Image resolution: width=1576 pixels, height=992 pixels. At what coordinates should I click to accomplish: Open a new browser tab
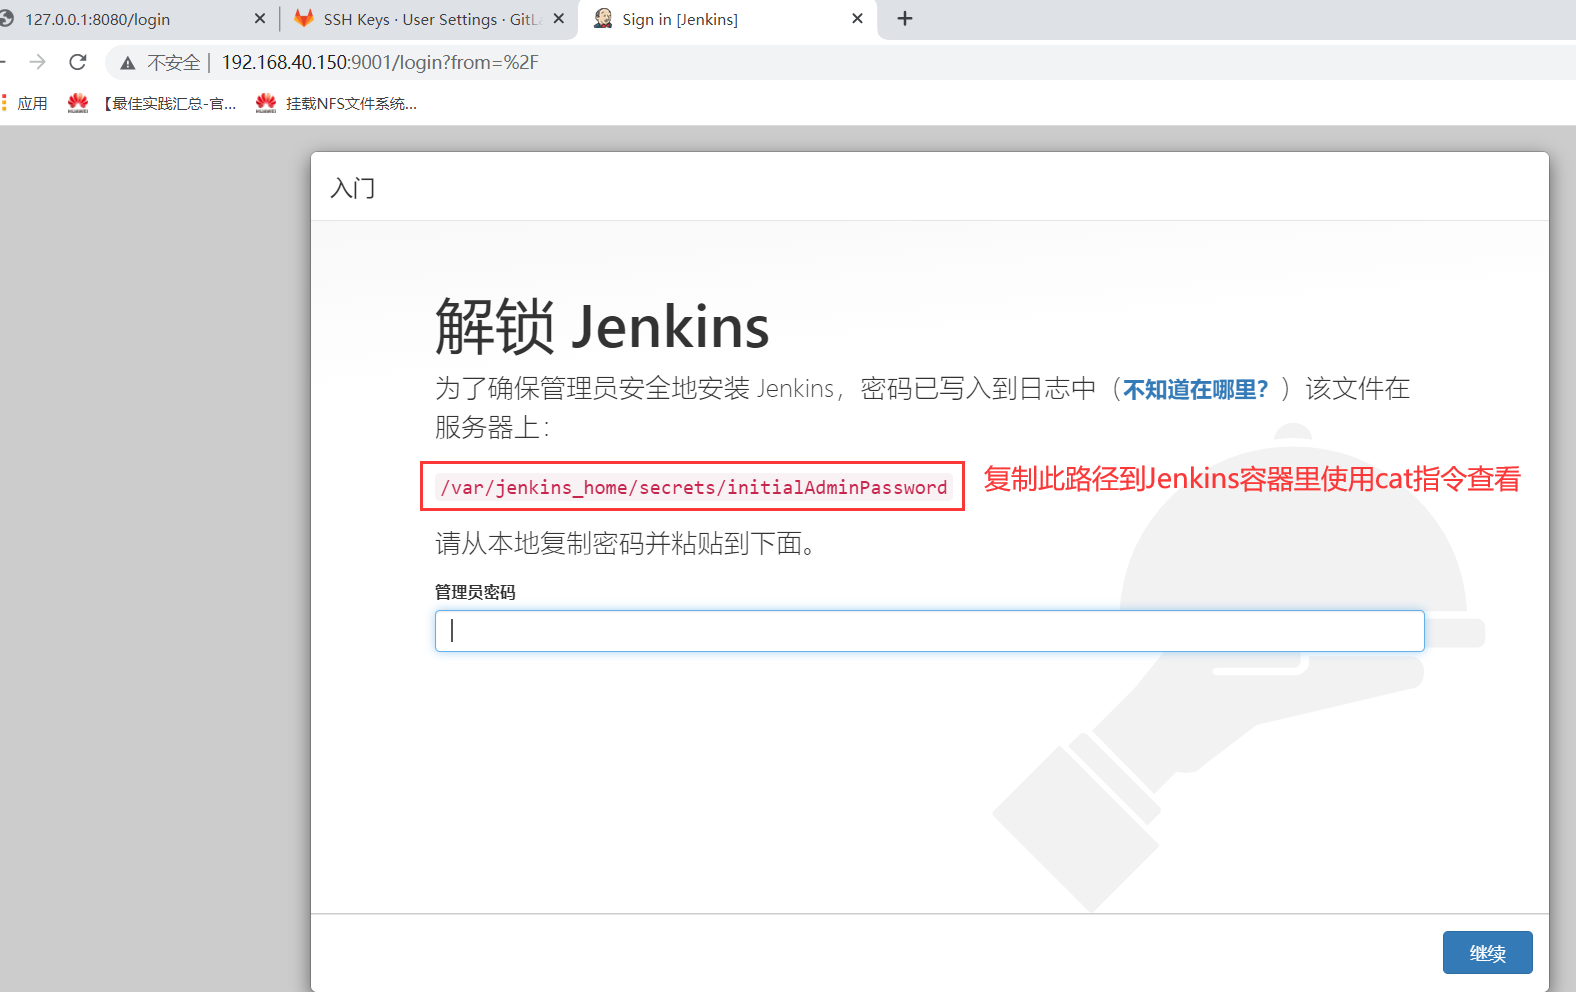coord(905,19)
